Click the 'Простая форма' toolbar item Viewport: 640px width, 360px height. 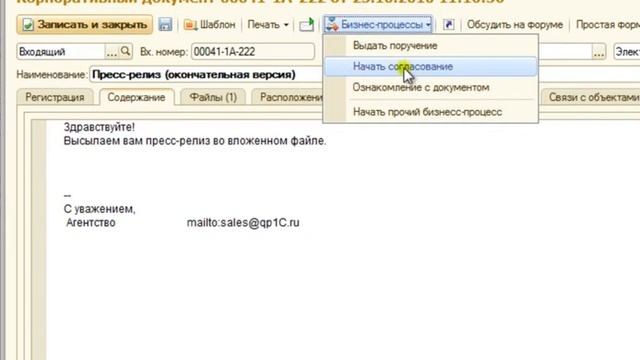coord(608,25)
